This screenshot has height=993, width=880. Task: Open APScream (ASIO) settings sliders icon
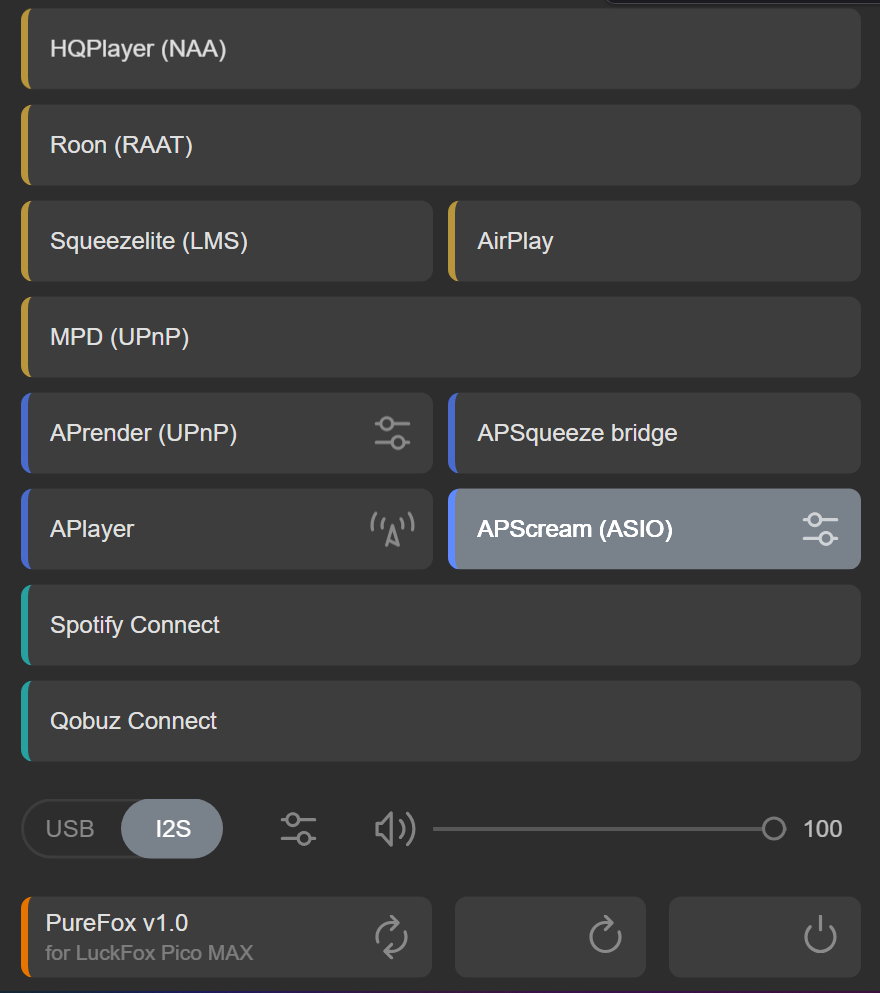(x=820, y=529)
